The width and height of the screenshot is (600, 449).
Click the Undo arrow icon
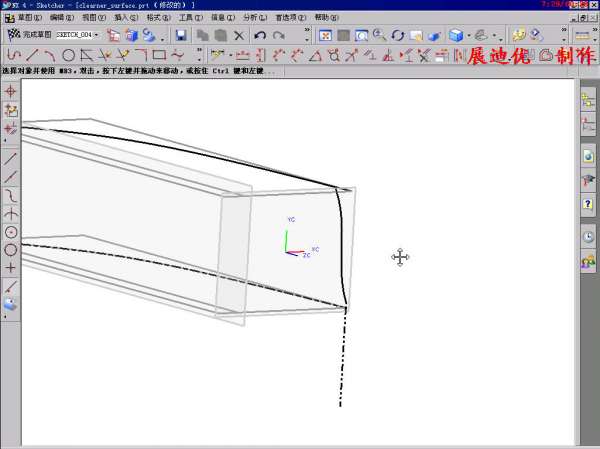pyautogui.click(x=260, y=35)
